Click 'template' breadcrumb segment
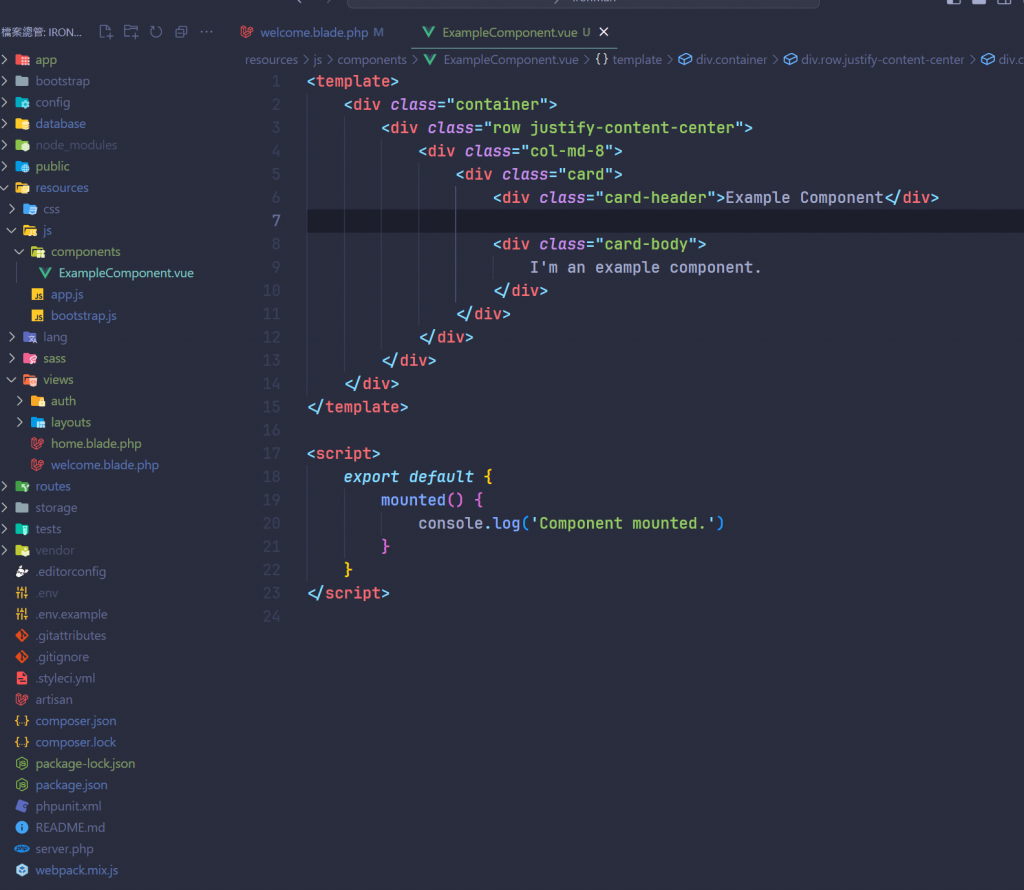The height and width of the screenshot is (890, 1024). (637, 59)
